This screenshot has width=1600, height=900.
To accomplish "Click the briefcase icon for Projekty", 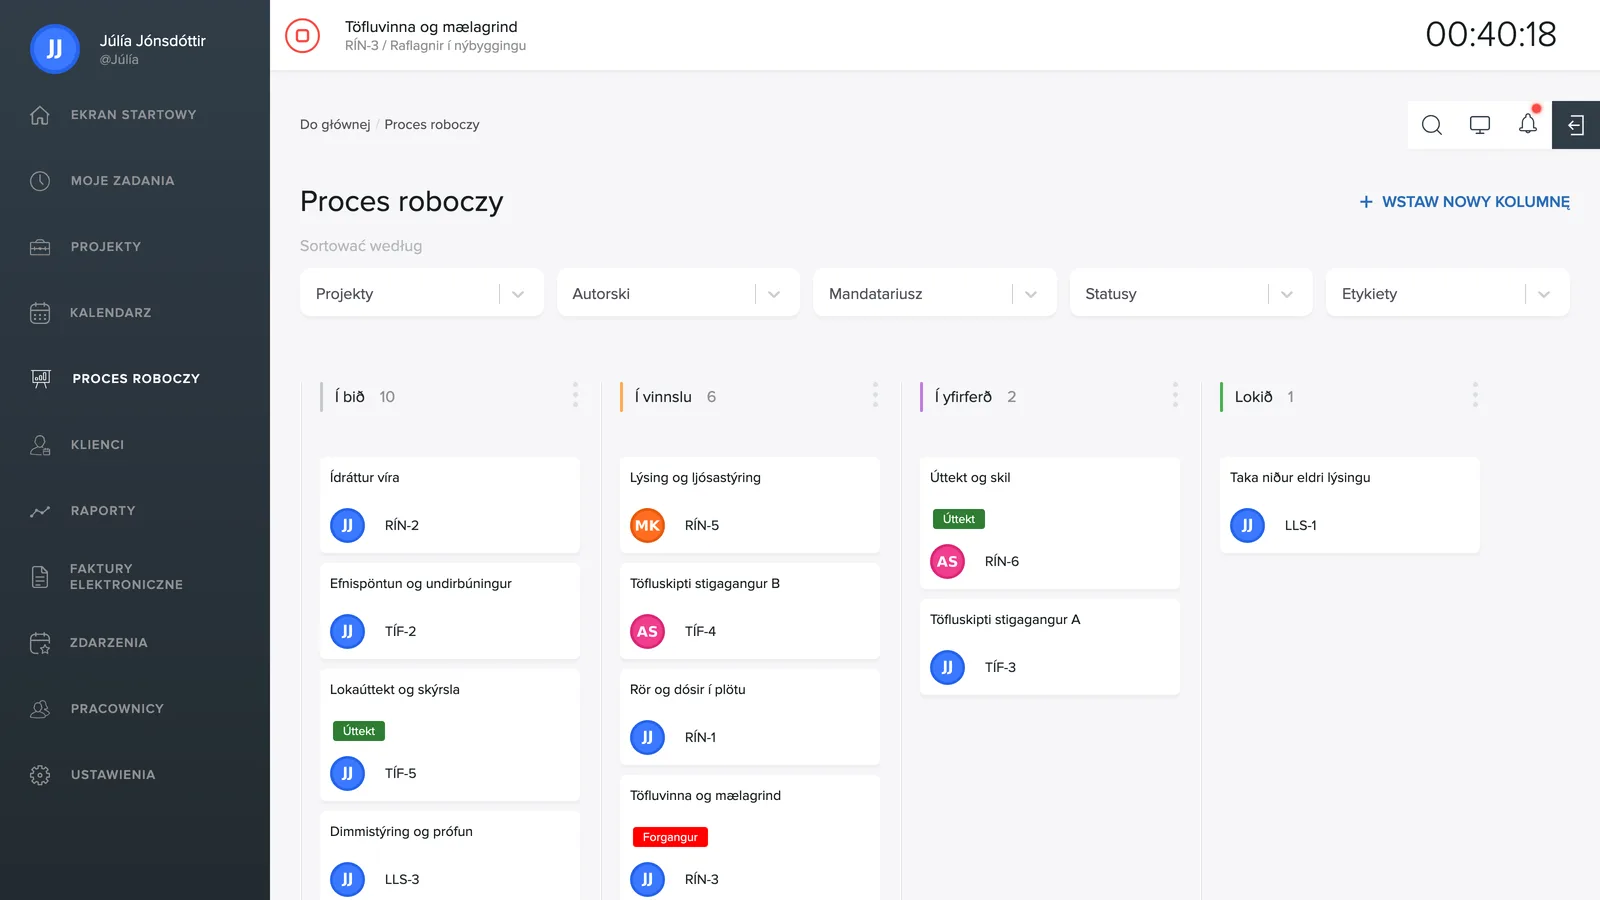I will [x=40, y=247].
